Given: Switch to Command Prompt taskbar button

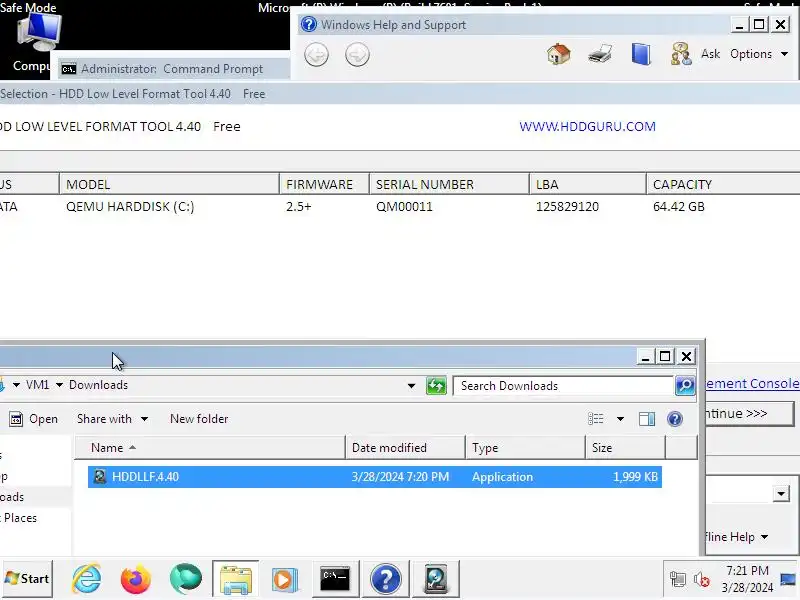Looking at the screenshot, I should click(x=335, y=579).
